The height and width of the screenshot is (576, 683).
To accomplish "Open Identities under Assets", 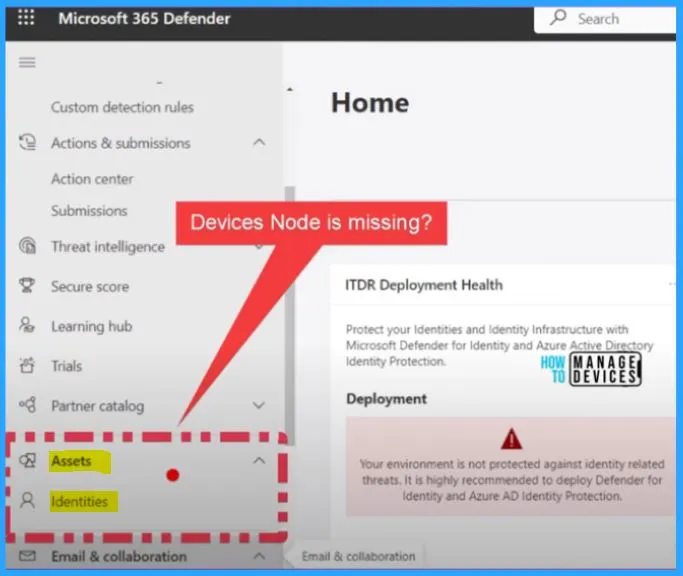I will tap(79, 501).
